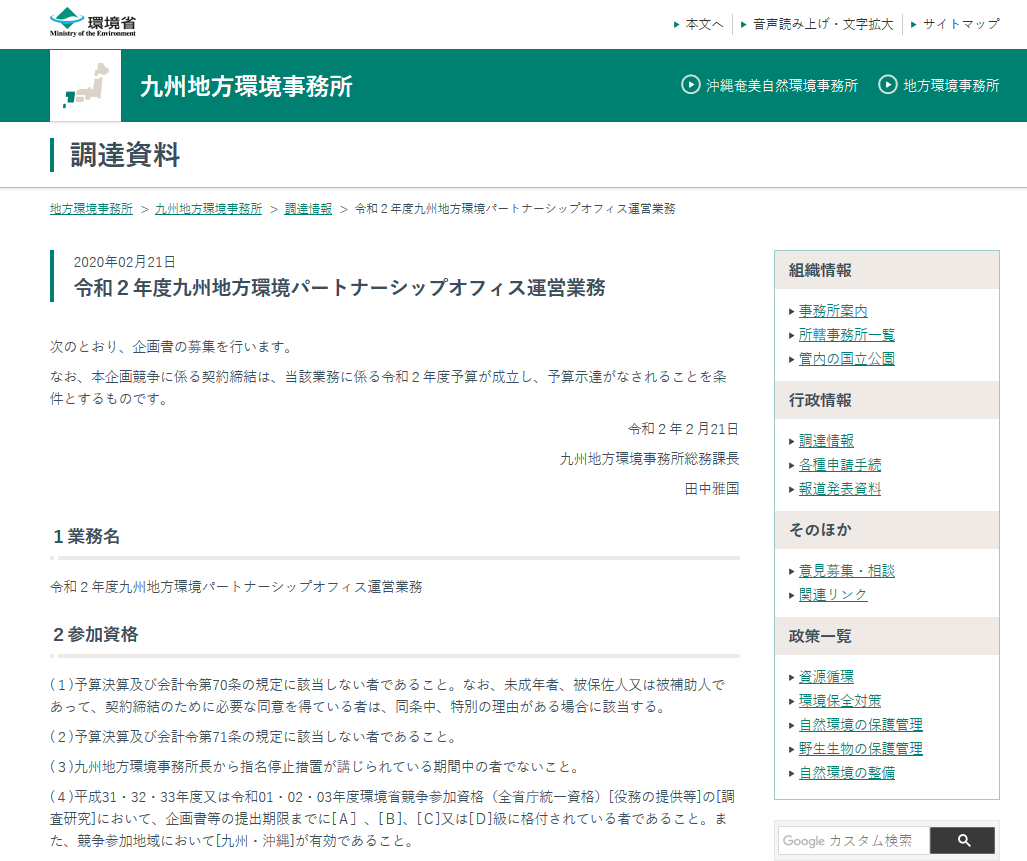Viewport: 1027px width, 861px height.
Task: Select the play icon beside 地方環境事務所
Action: tap(887, 85)
